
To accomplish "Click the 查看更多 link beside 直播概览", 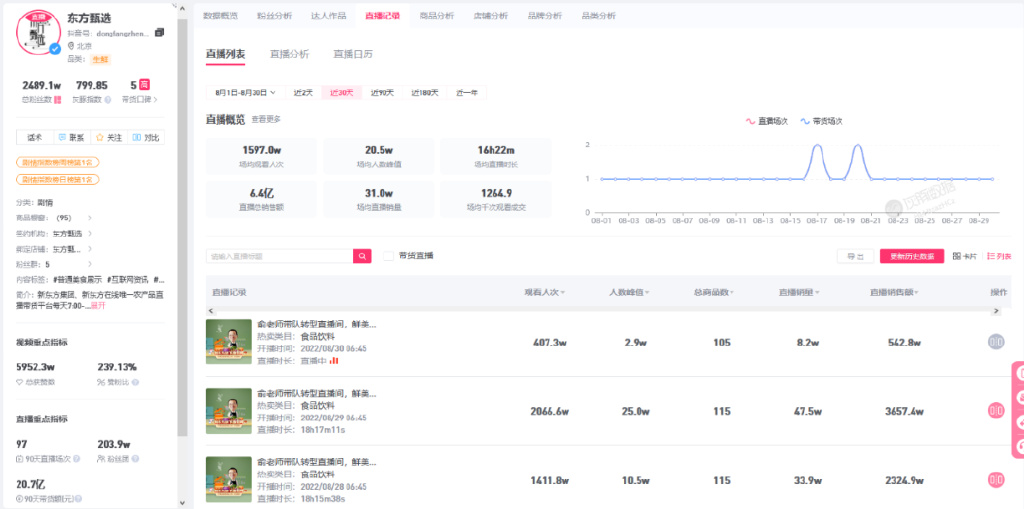I will pyautogui.click(x=266, y=120).
